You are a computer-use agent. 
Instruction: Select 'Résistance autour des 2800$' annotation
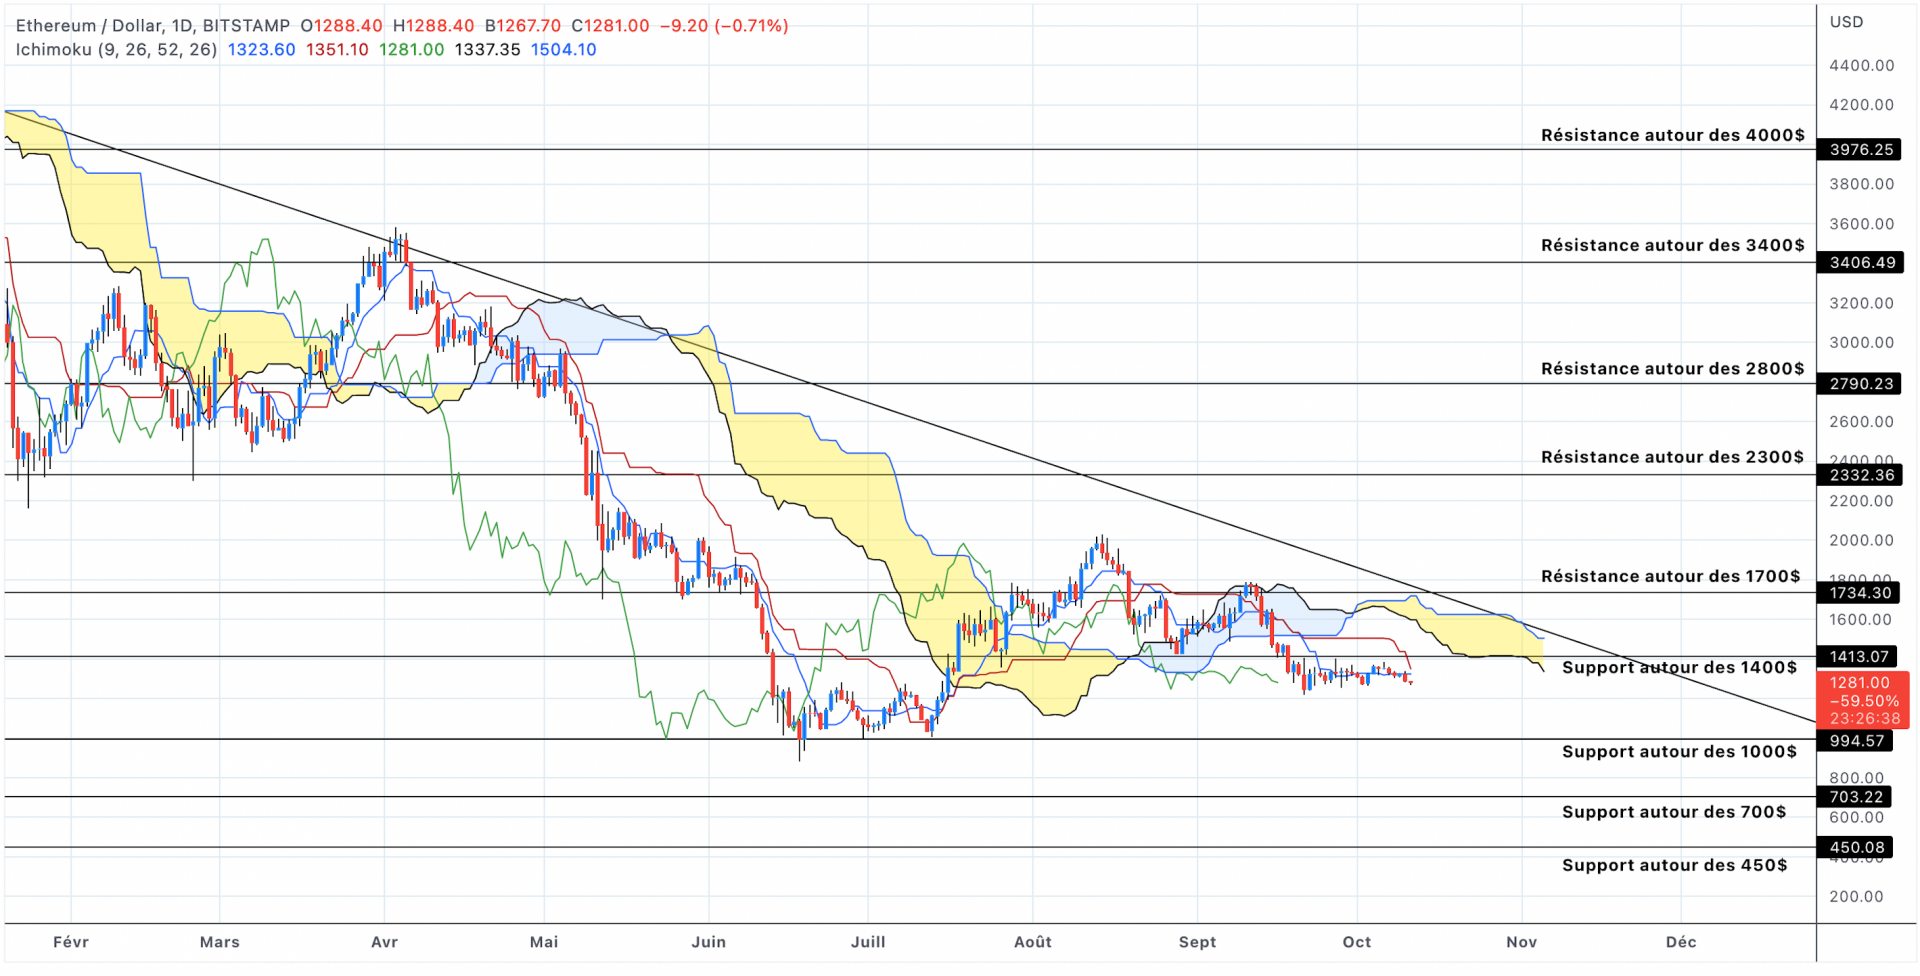click(1673, 369)
